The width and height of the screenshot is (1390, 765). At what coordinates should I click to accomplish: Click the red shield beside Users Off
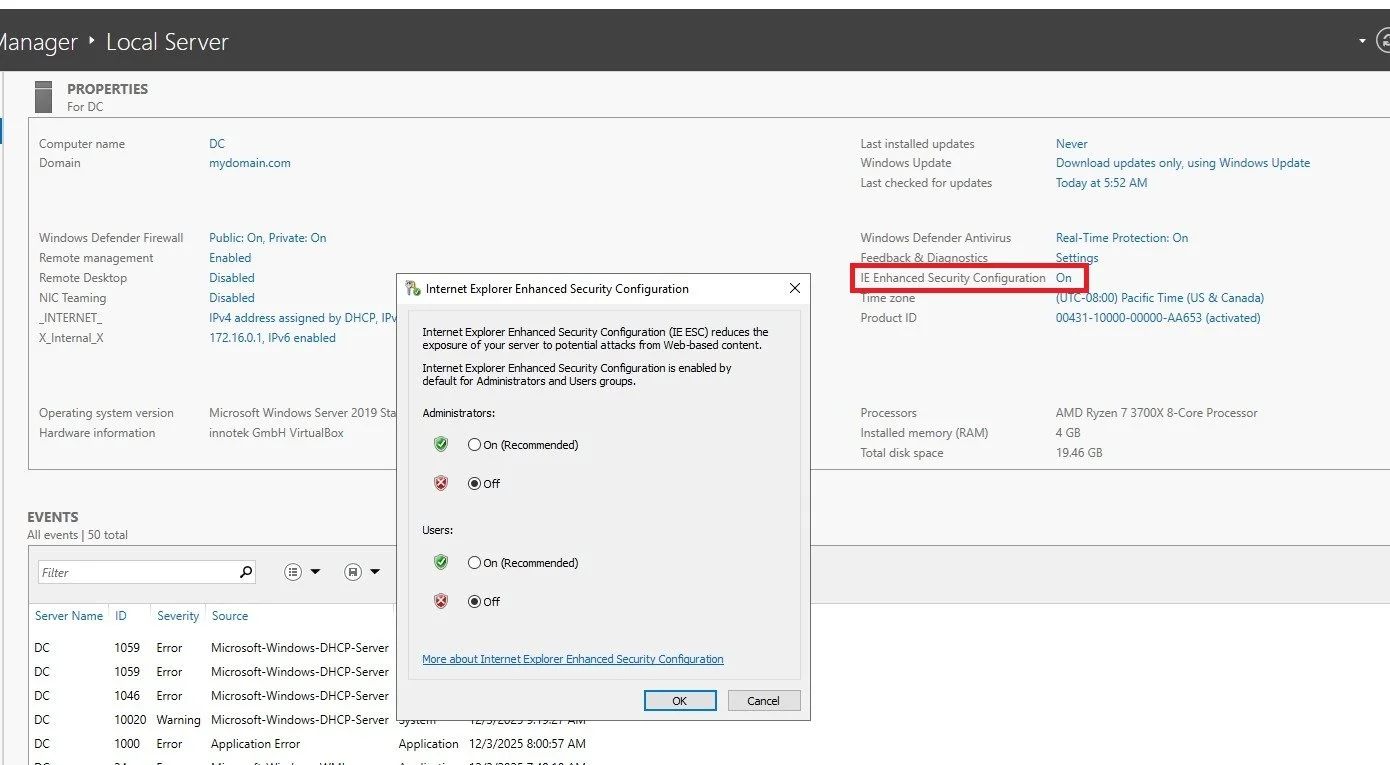point(441,601)
